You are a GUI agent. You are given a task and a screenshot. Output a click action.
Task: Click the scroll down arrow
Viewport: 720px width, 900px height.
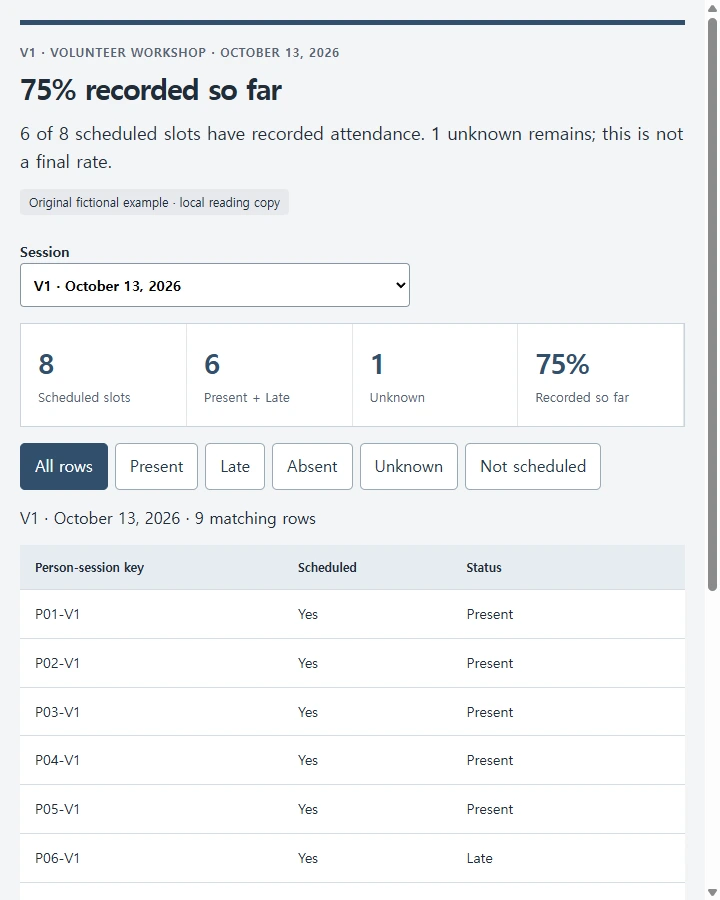click(x=713, y=892)
